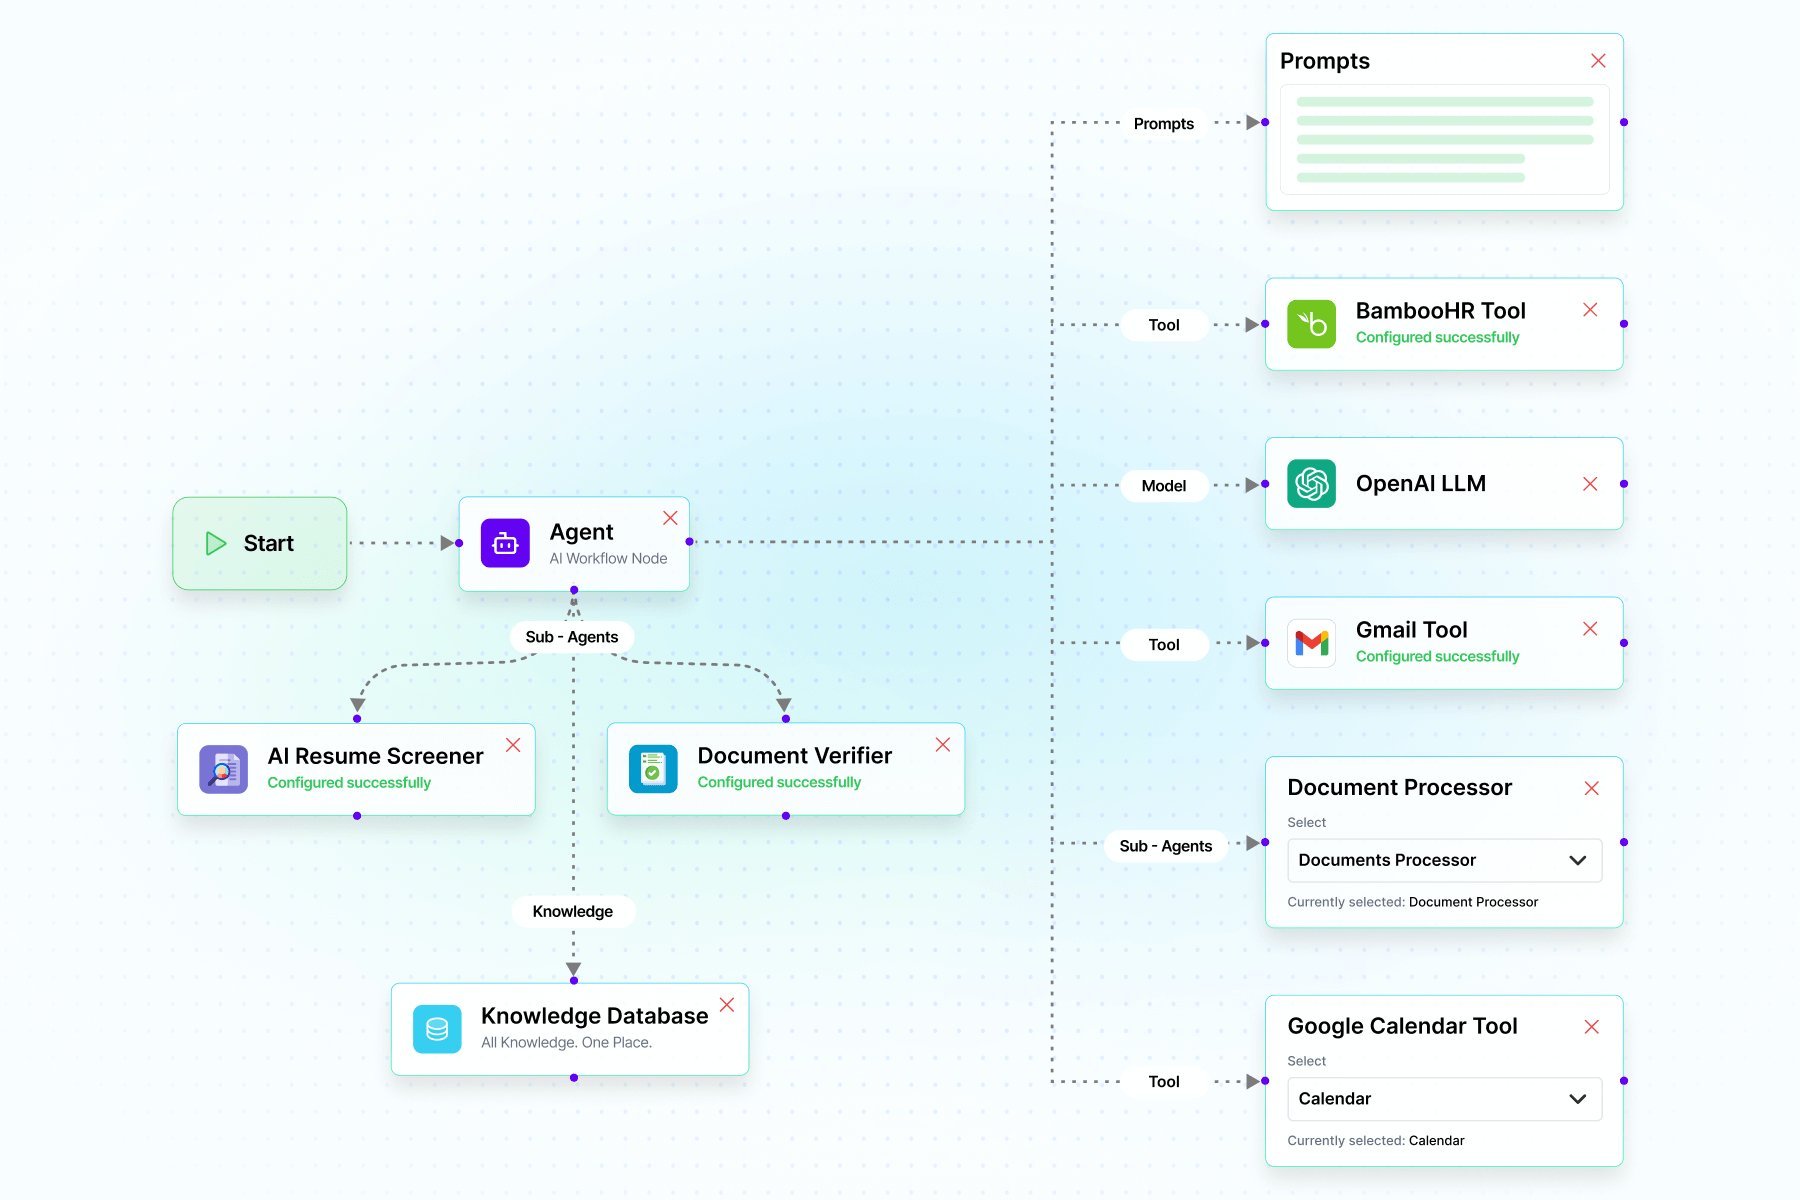Image resolution: width=1800 pixels, height=1200 pixels.
Task: Click the Sub - Agents label under Agent
Action: click(572, 637)
